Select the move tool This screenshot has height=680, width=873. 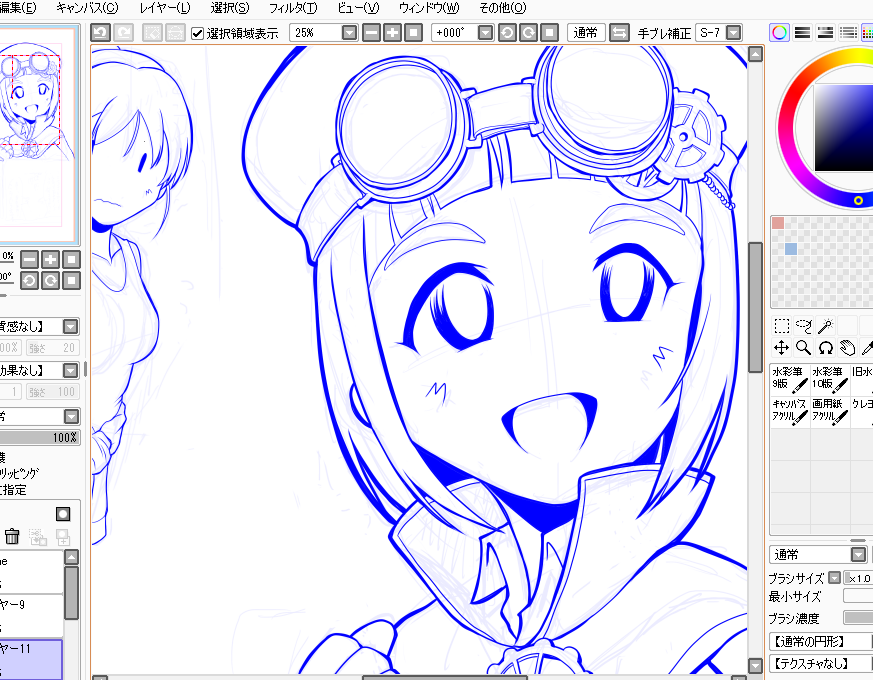(x=782, y=348)
